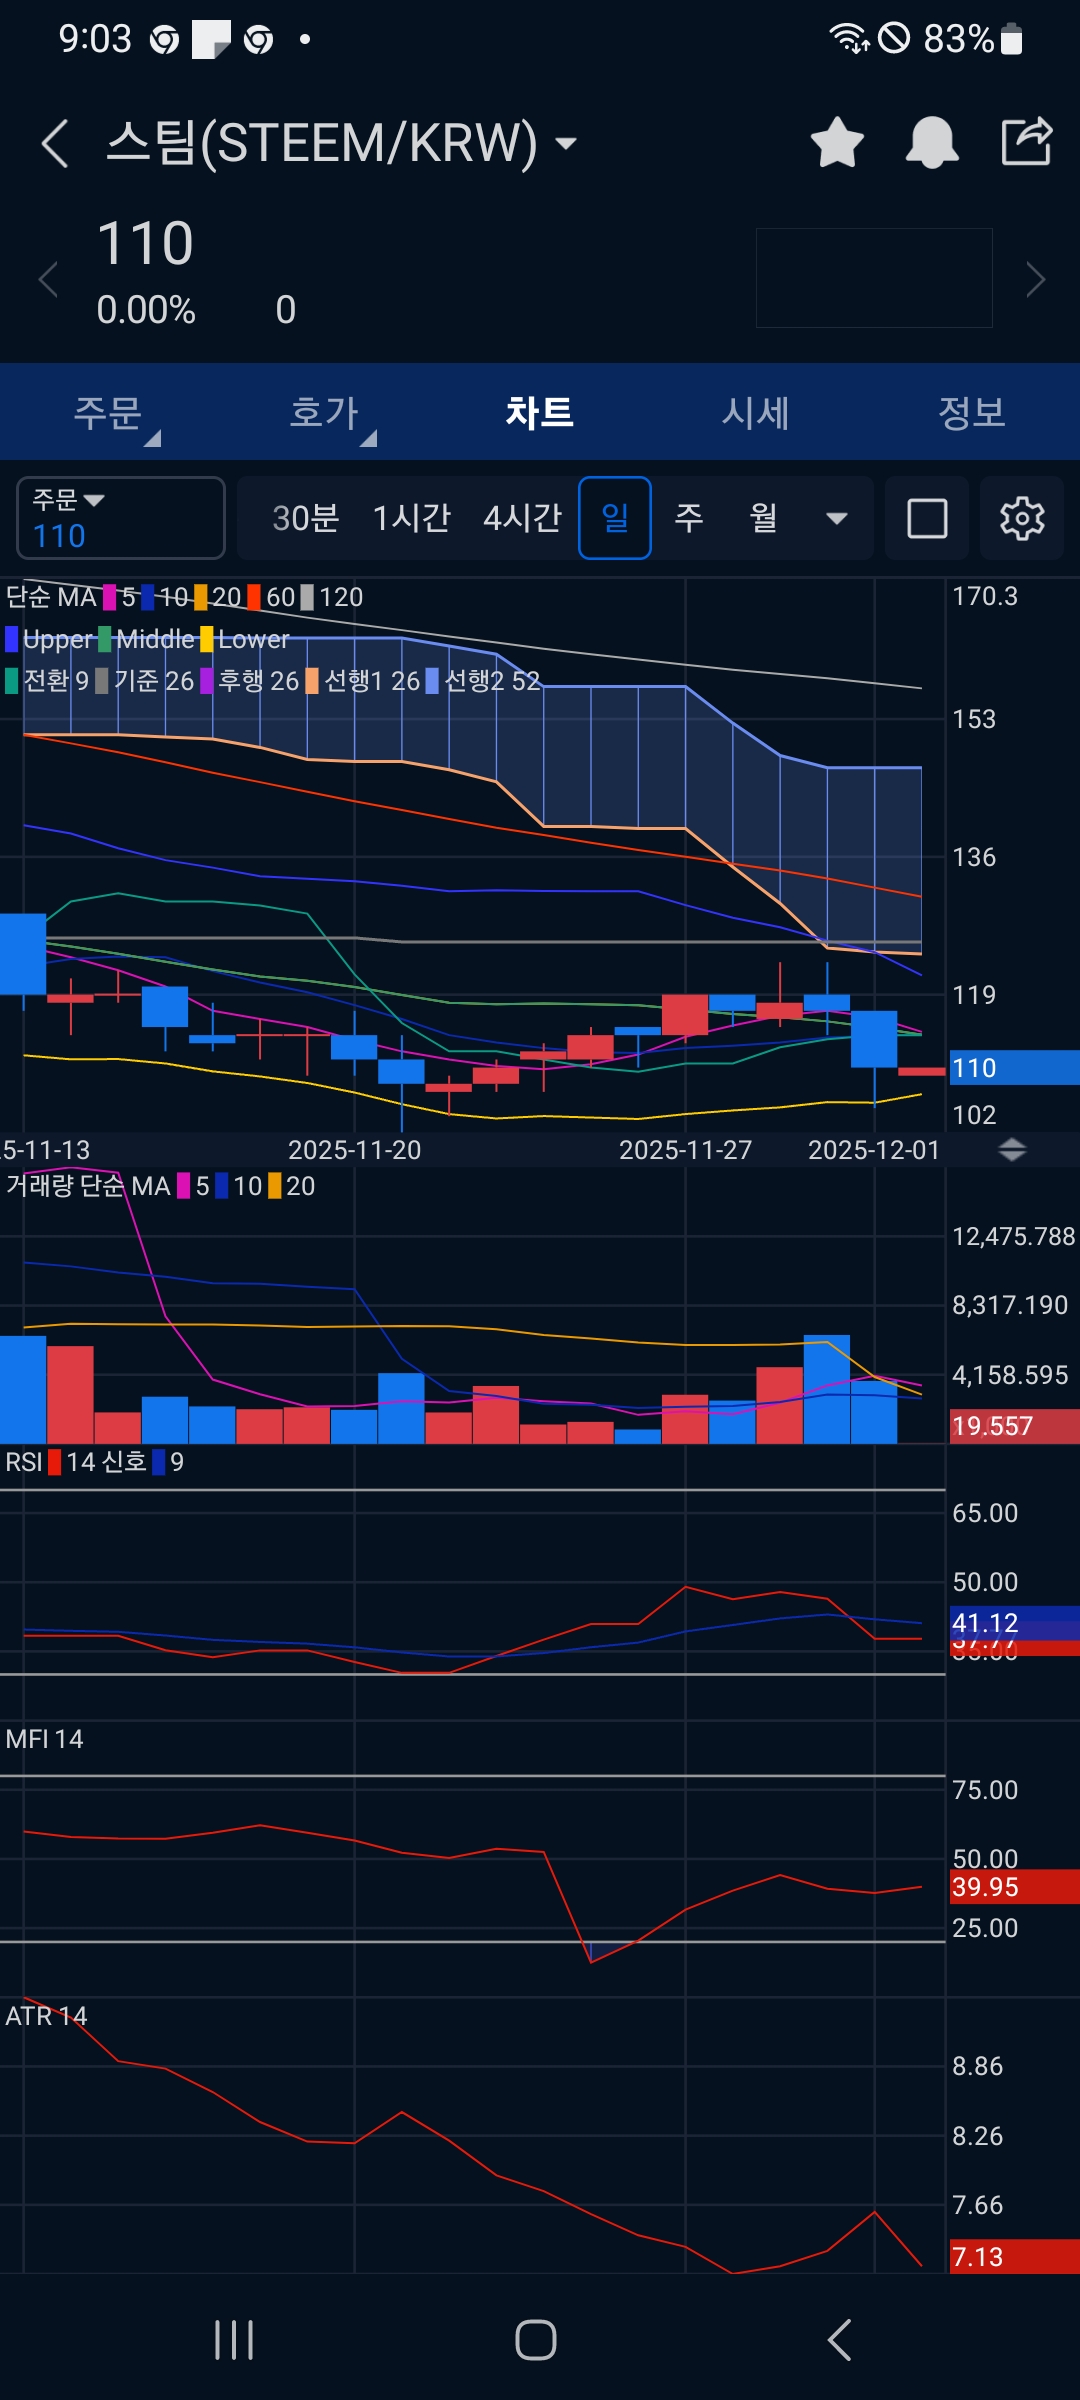This screenshot has height=2400, width=1080.
Task: Tap the current price 110 axis label
Action: tap(1014, 1068)
